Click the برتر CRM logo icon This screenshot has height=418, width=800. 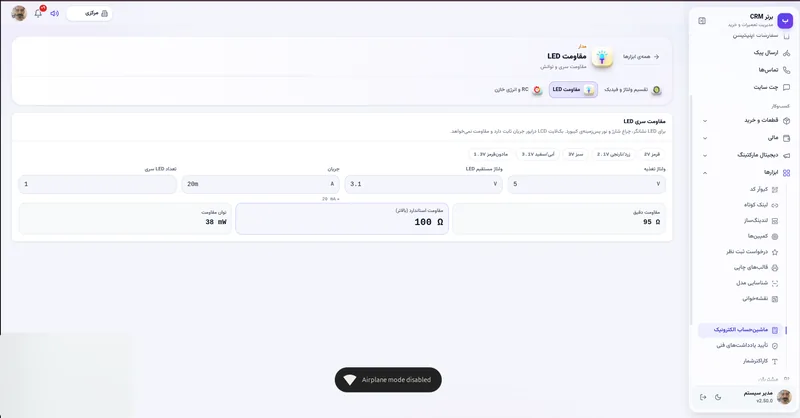[785, 20]
